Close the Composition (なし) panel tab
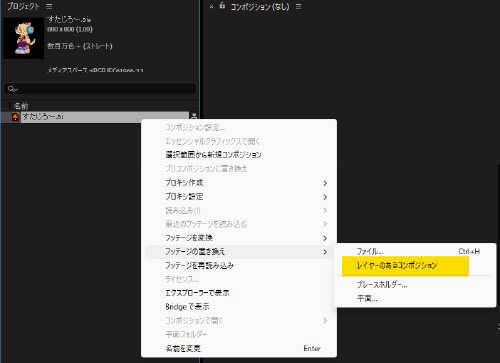The image size is (500, 363). coord(211,7)
